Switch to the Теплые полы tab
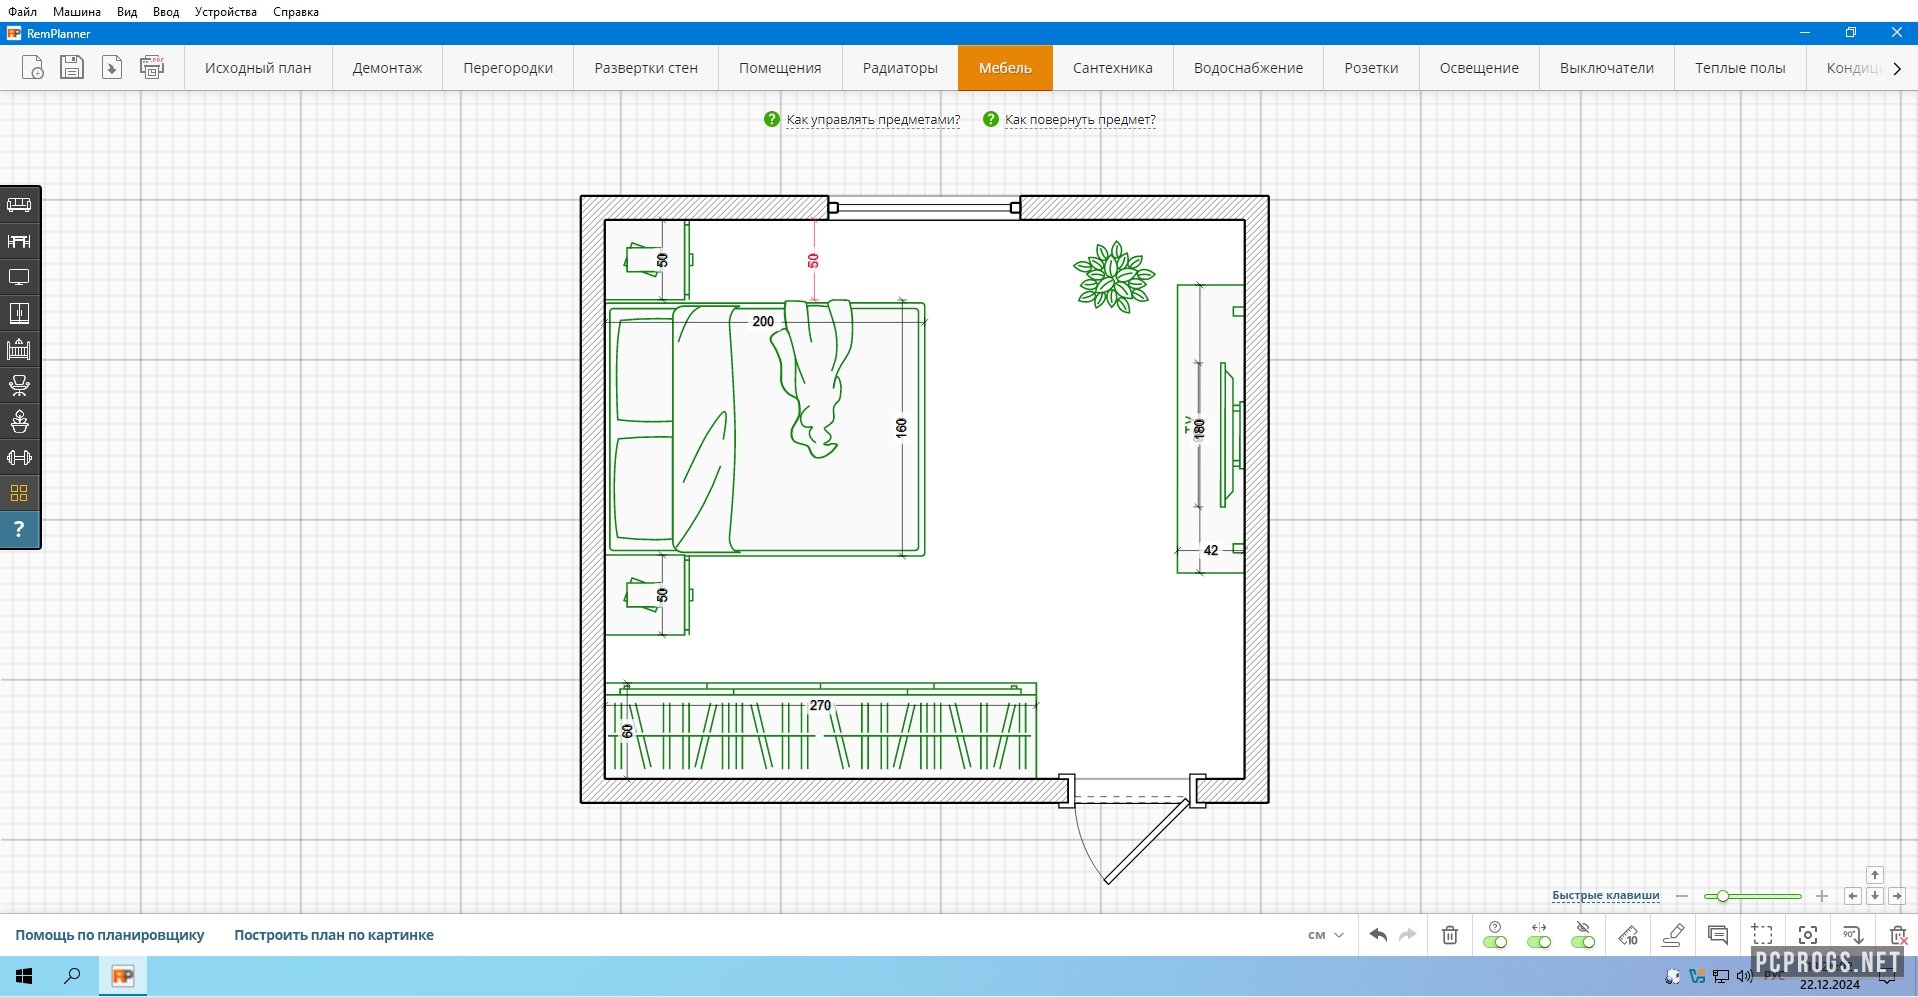This screenshot has width=1918, height=997. point(1740,68)
